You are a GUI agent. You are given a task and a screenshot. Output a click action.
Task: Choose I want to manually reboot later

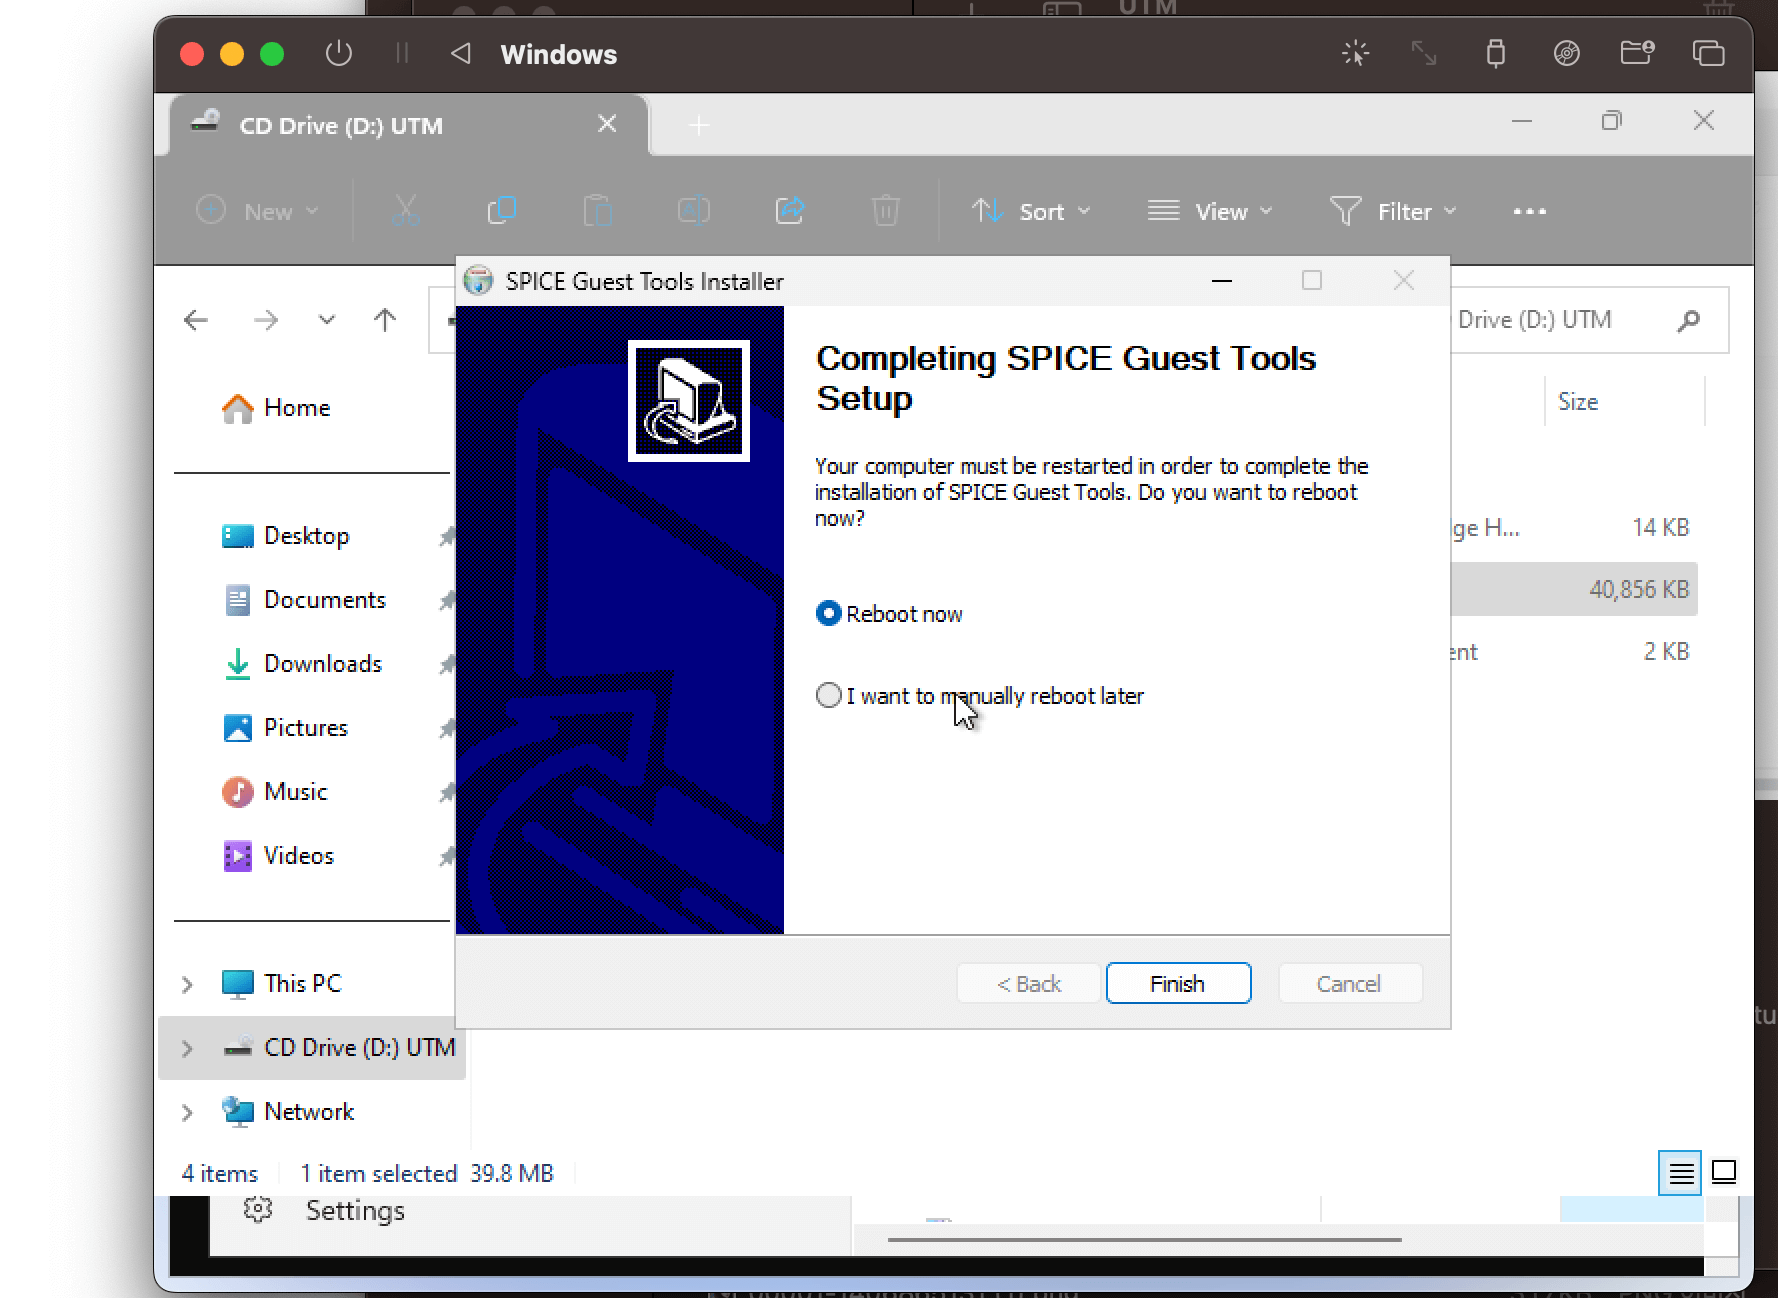[980, 695]
